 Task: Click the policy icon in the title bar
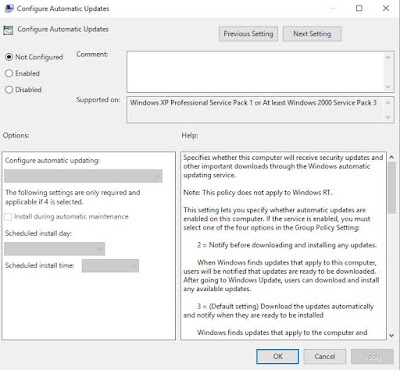(9, 8)
